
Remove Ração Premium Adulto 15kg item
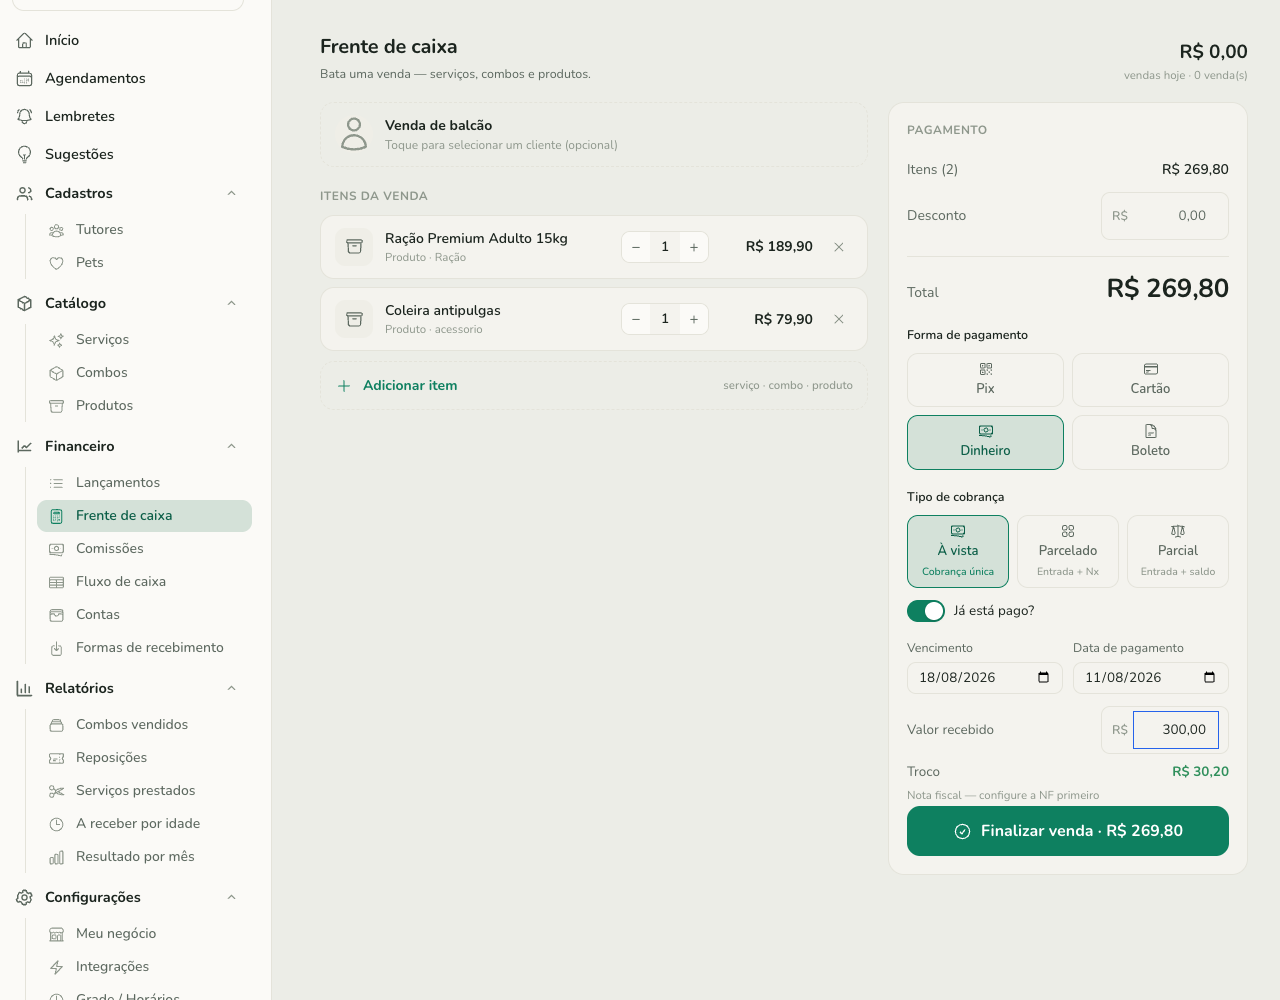tap(839, 247)
